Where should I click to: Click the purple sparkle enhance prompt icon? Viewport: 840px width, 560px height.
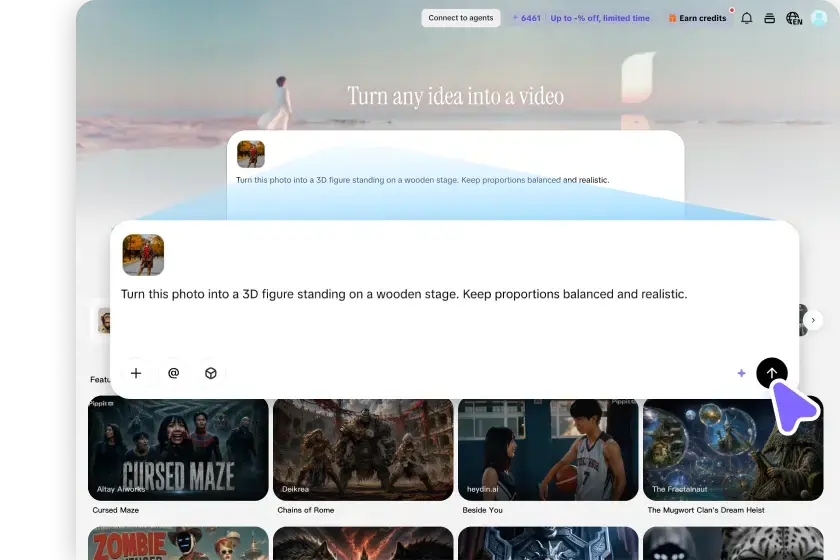click(741, 373)
